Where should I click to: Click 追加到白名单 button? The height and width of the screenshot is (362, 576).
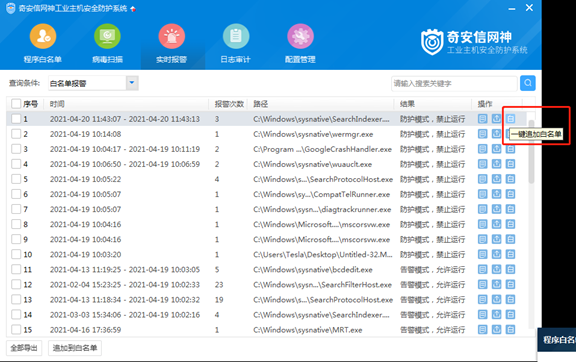coord(75,348)
